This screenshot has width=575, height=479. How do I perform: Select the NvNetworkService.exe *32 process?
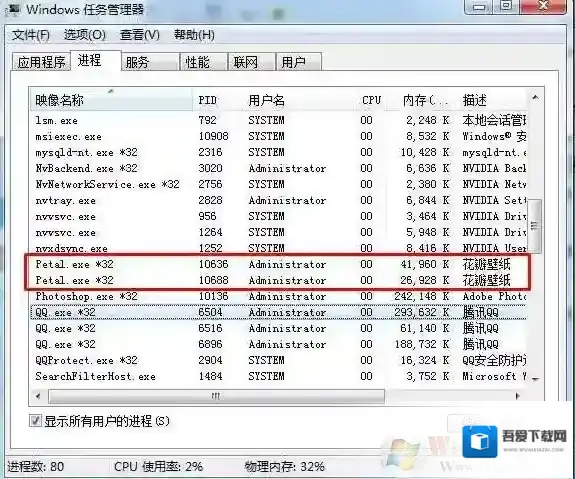279,184
